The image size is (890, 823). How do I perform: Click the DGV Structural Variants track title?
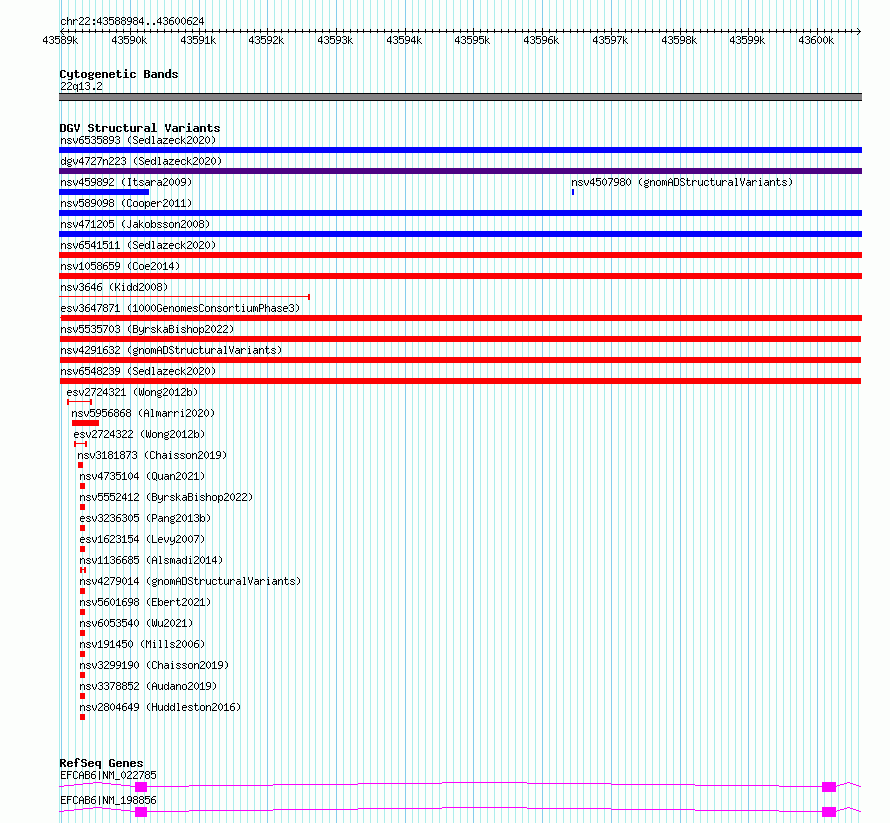point(140,128)
